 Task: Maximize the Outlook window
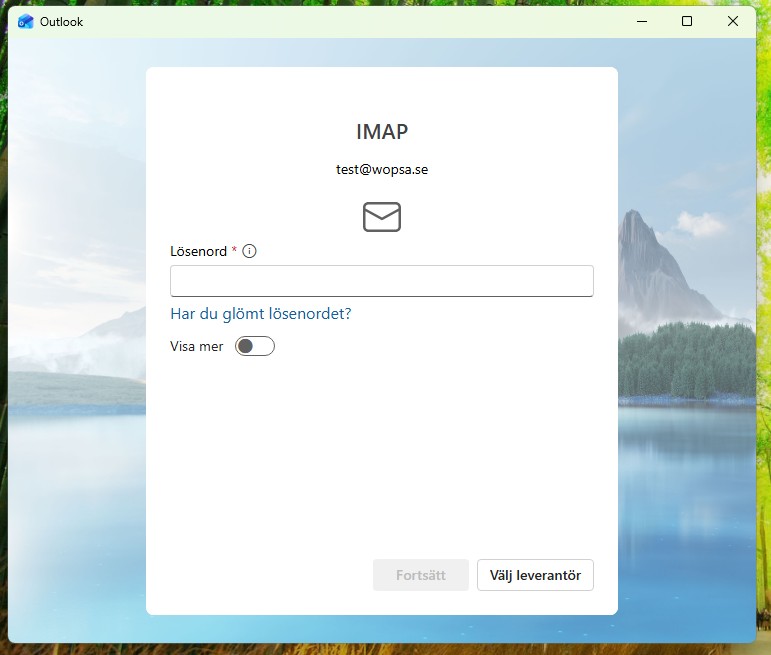(687, 22)
